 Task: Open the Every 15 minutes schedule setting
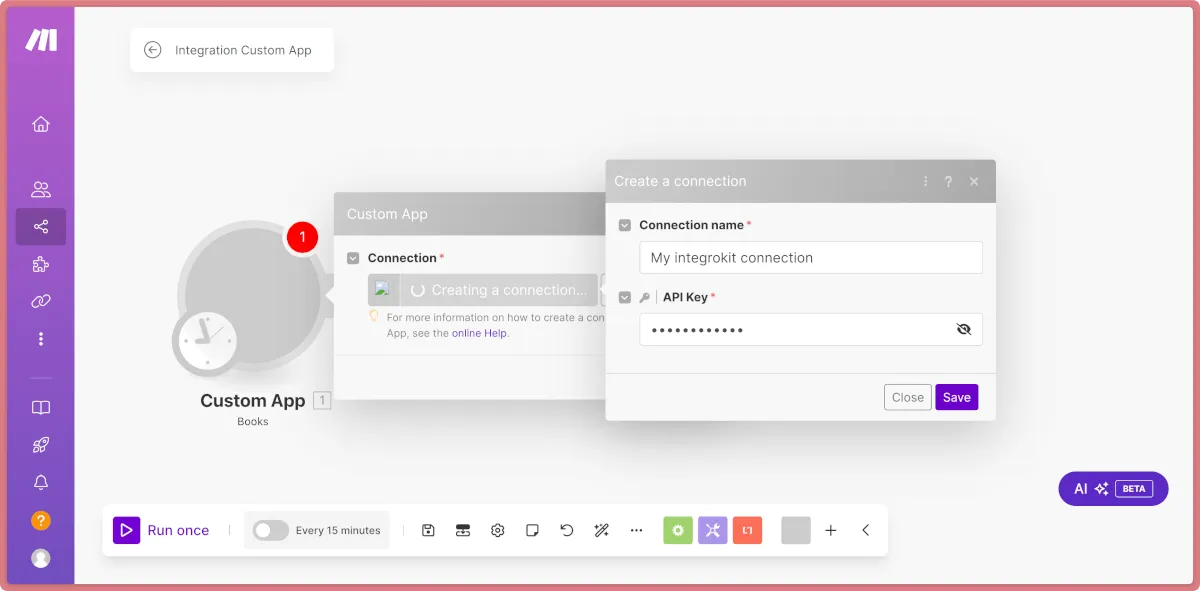pyautogui.click(x=338, y=531)
